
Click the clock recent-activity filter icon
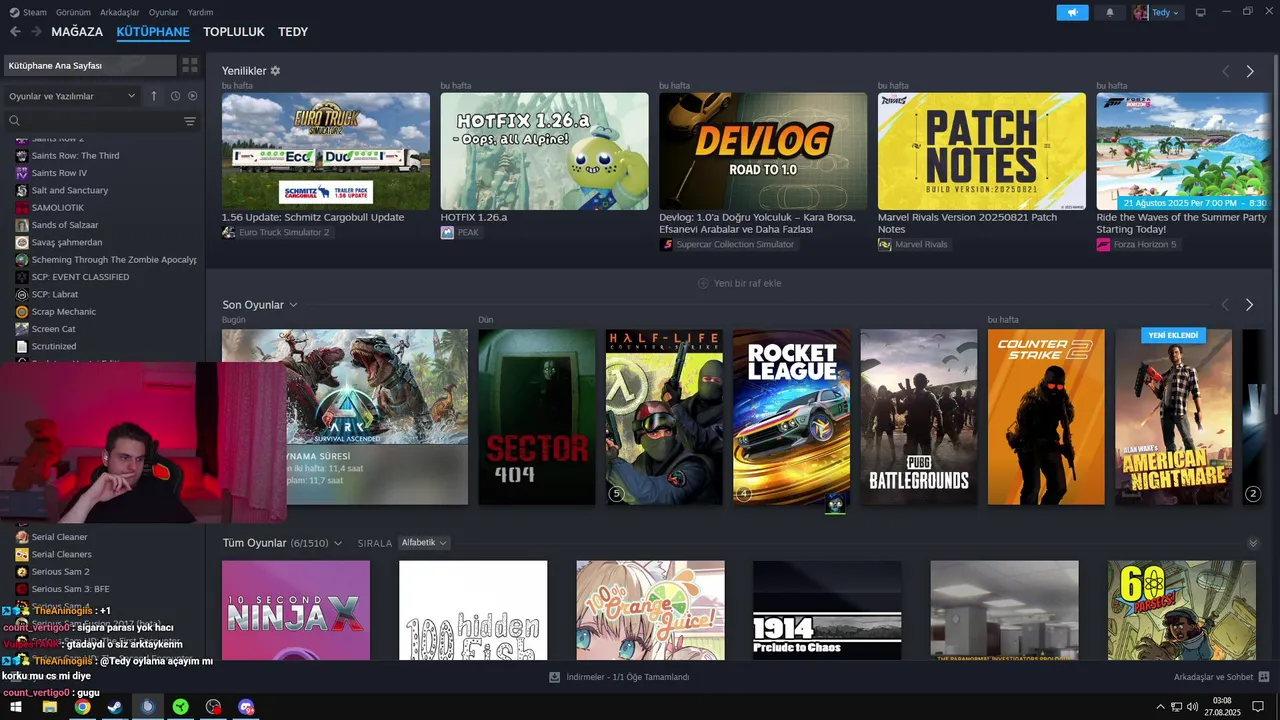pyautogui.click(x=175, y=96)
